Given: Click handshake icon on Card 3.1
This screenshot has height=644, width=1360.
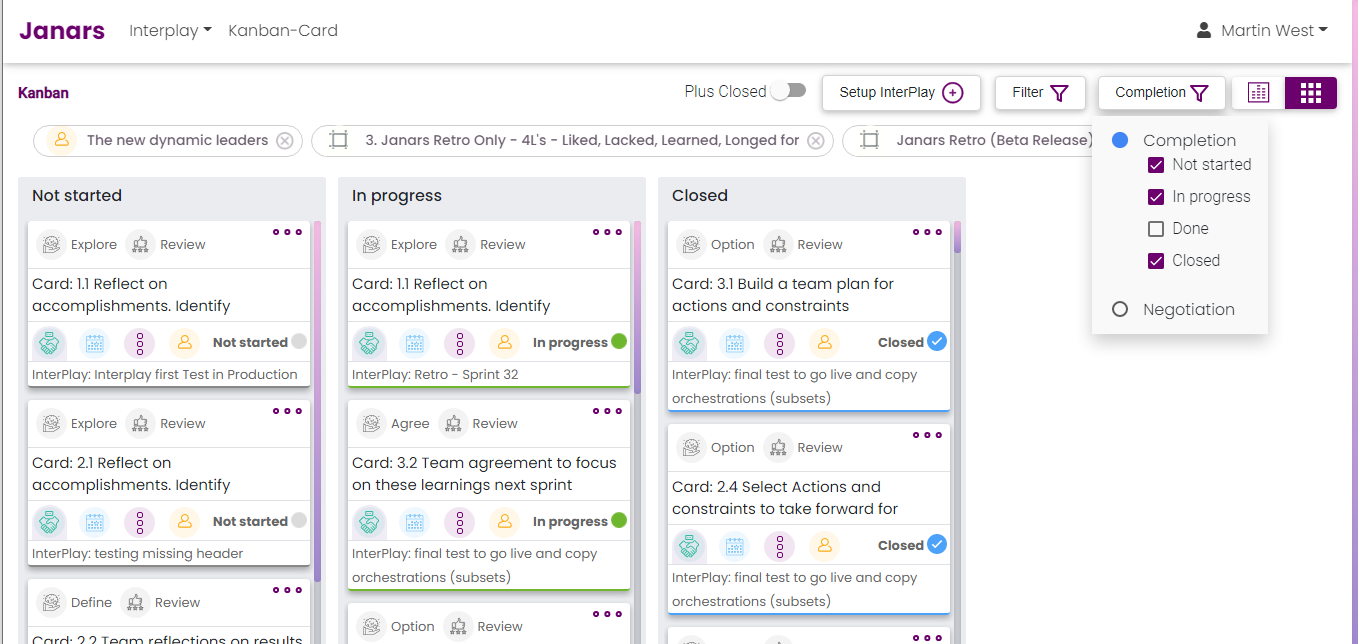Looking at the screenshot, I should [689, 343].
